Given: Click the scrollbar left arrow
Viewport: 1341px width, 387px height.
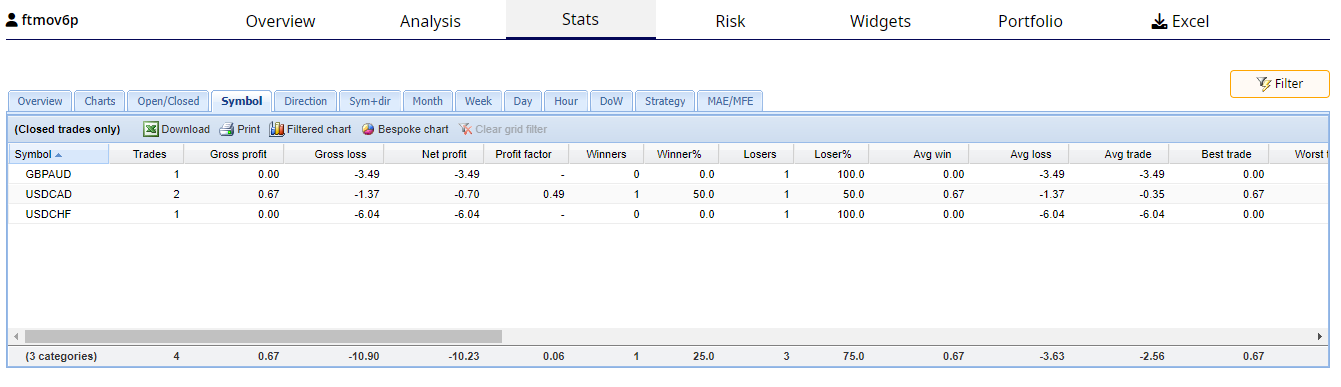Looking at the screenshot, I should [16, 336].
